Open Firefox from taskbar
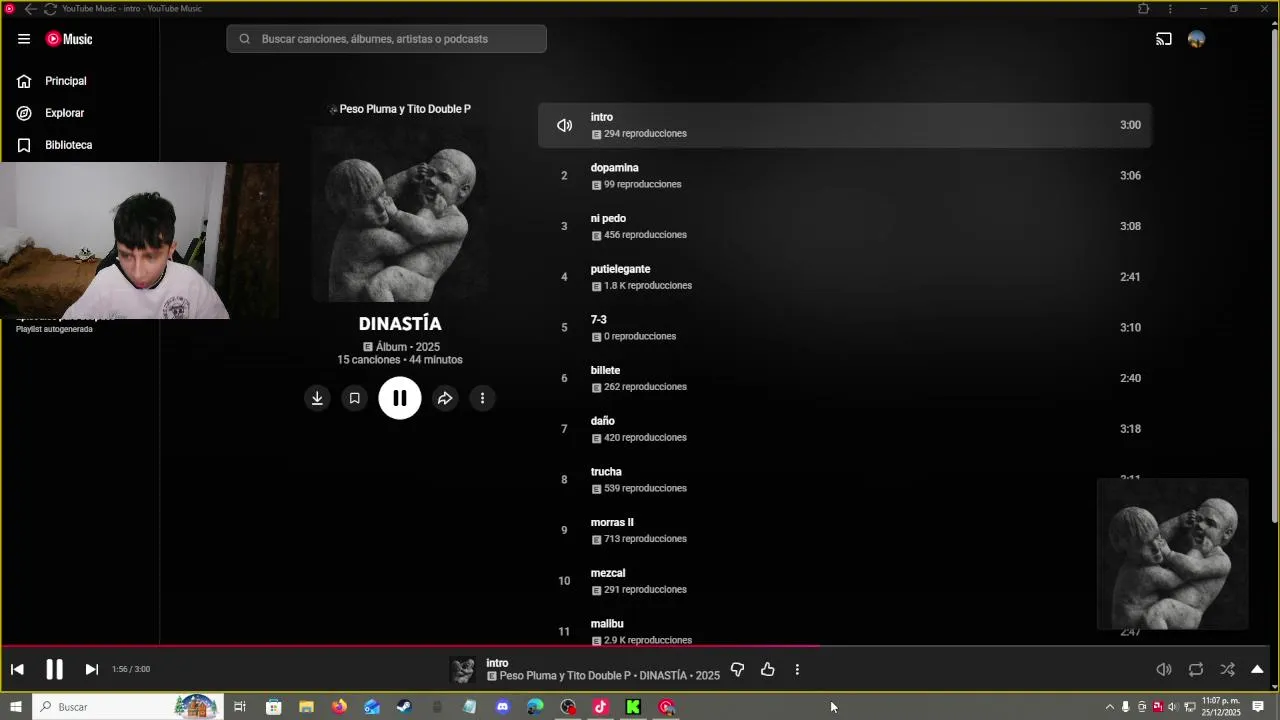Screen dimensions: 1280x720 (x=339, y=707)
